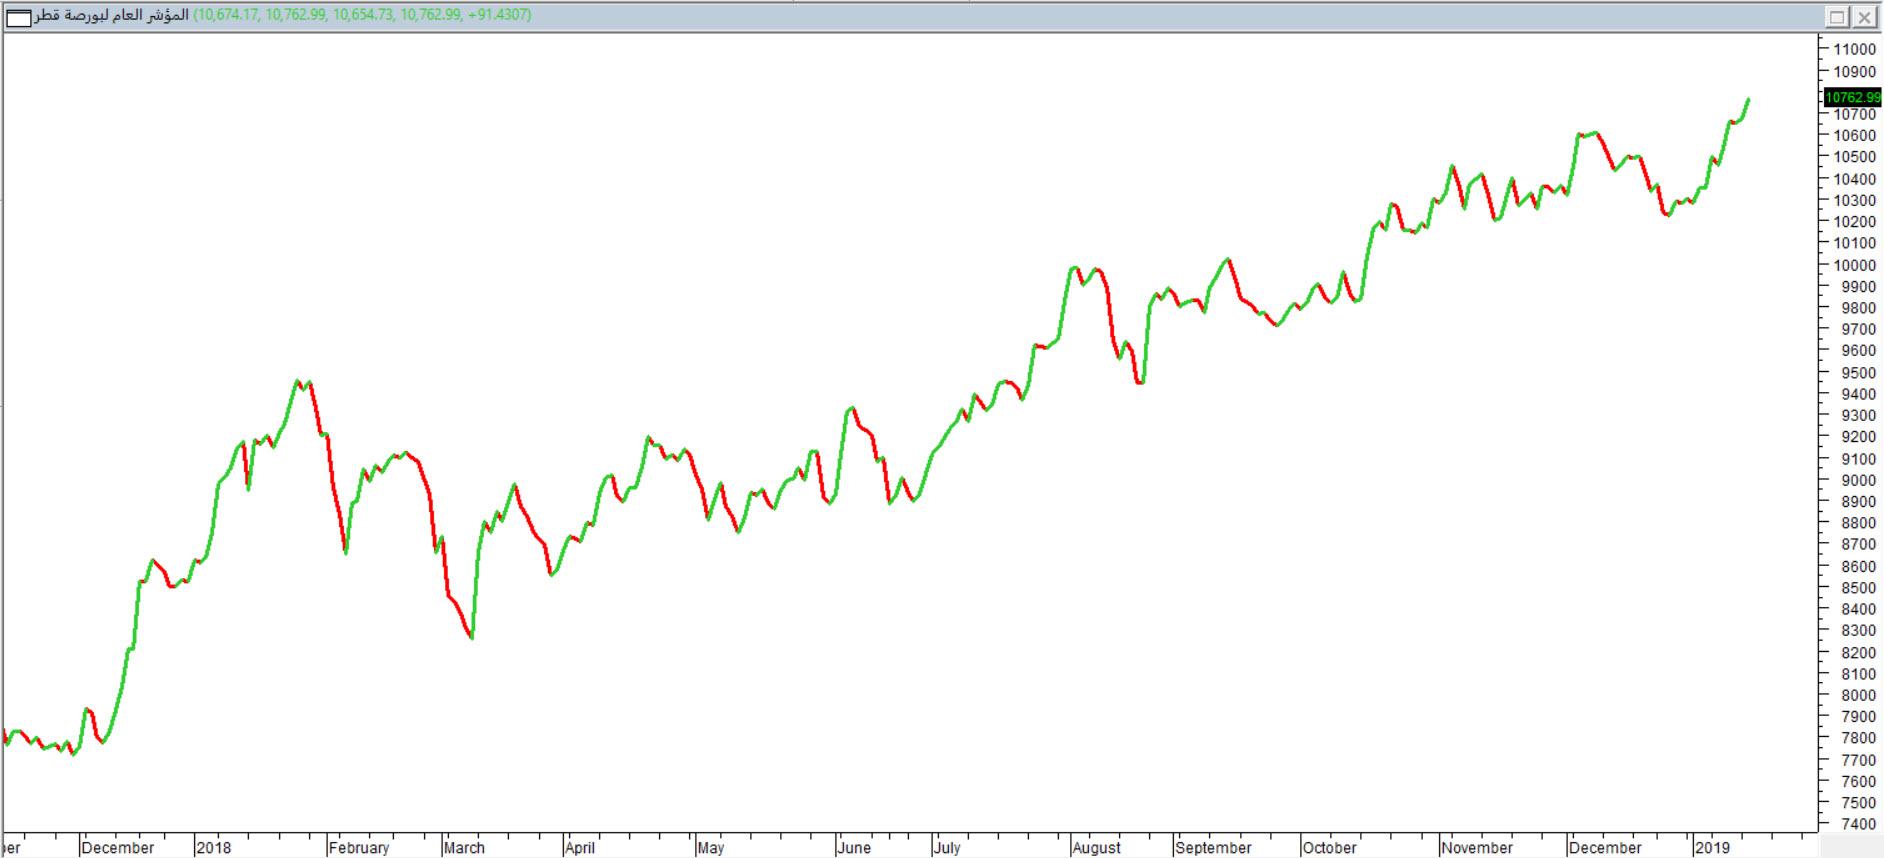Click the February label on date axis

coord(359,848)
